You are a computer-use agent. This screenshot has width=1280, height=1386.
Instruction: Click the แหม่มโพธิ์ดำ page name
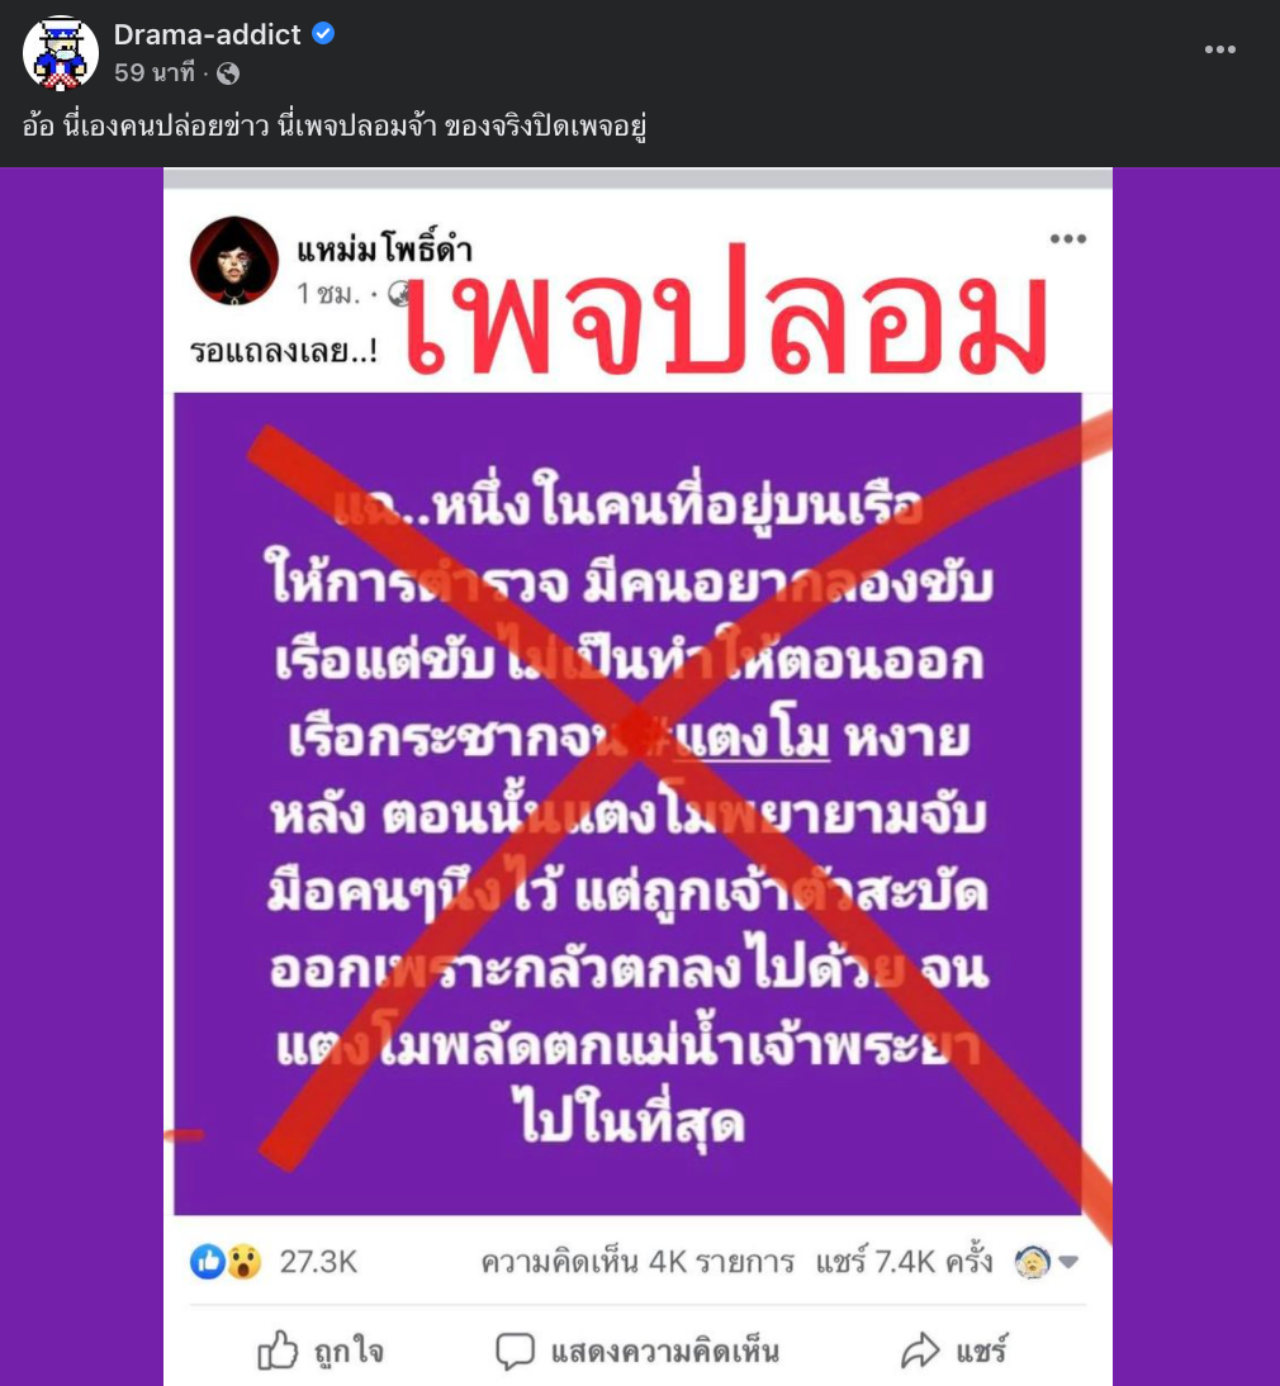click(x=384, y=248)
